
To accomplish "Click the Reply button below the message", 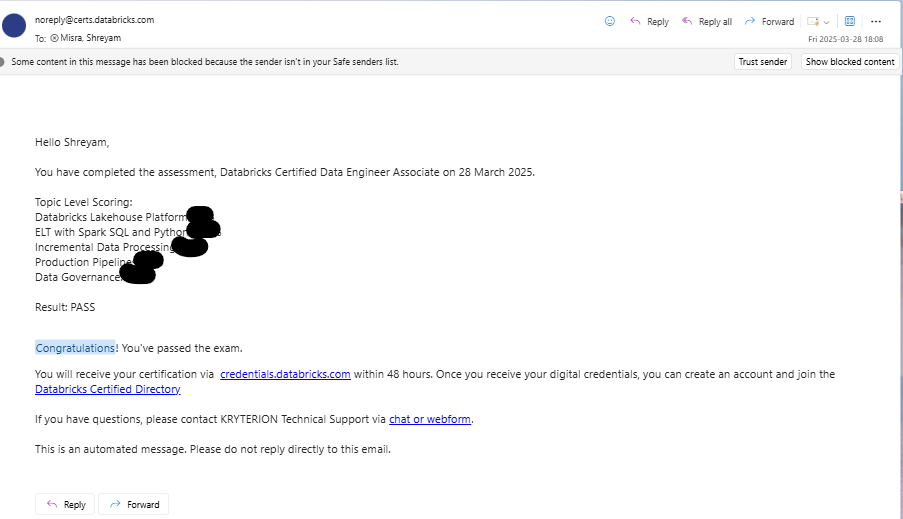I will tap(65, 504).
